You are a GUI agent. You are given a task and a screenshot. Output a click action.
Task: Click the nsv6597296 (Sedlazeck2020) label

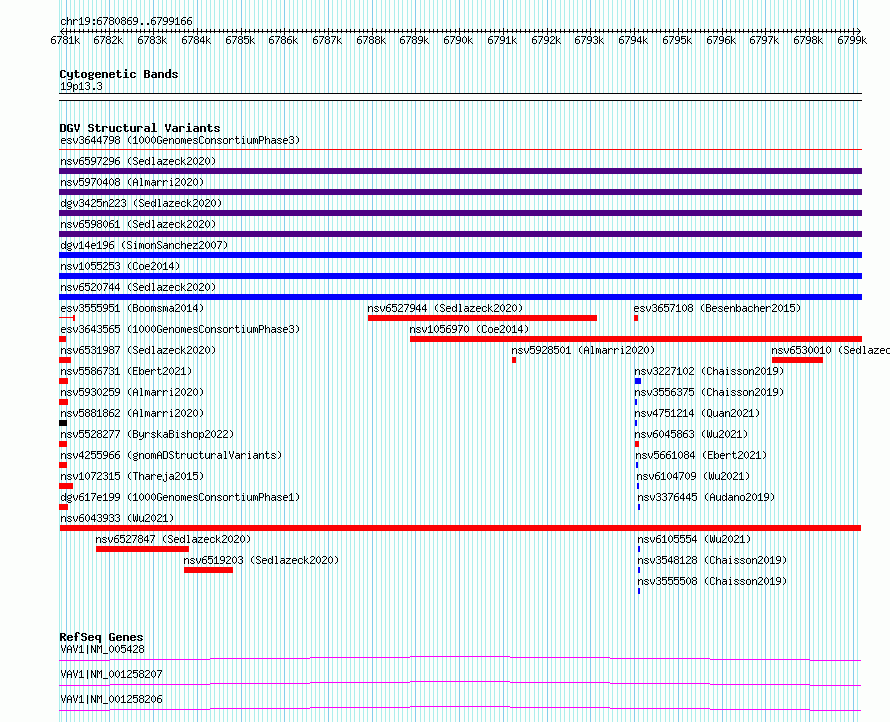click(x=138, y=161)
